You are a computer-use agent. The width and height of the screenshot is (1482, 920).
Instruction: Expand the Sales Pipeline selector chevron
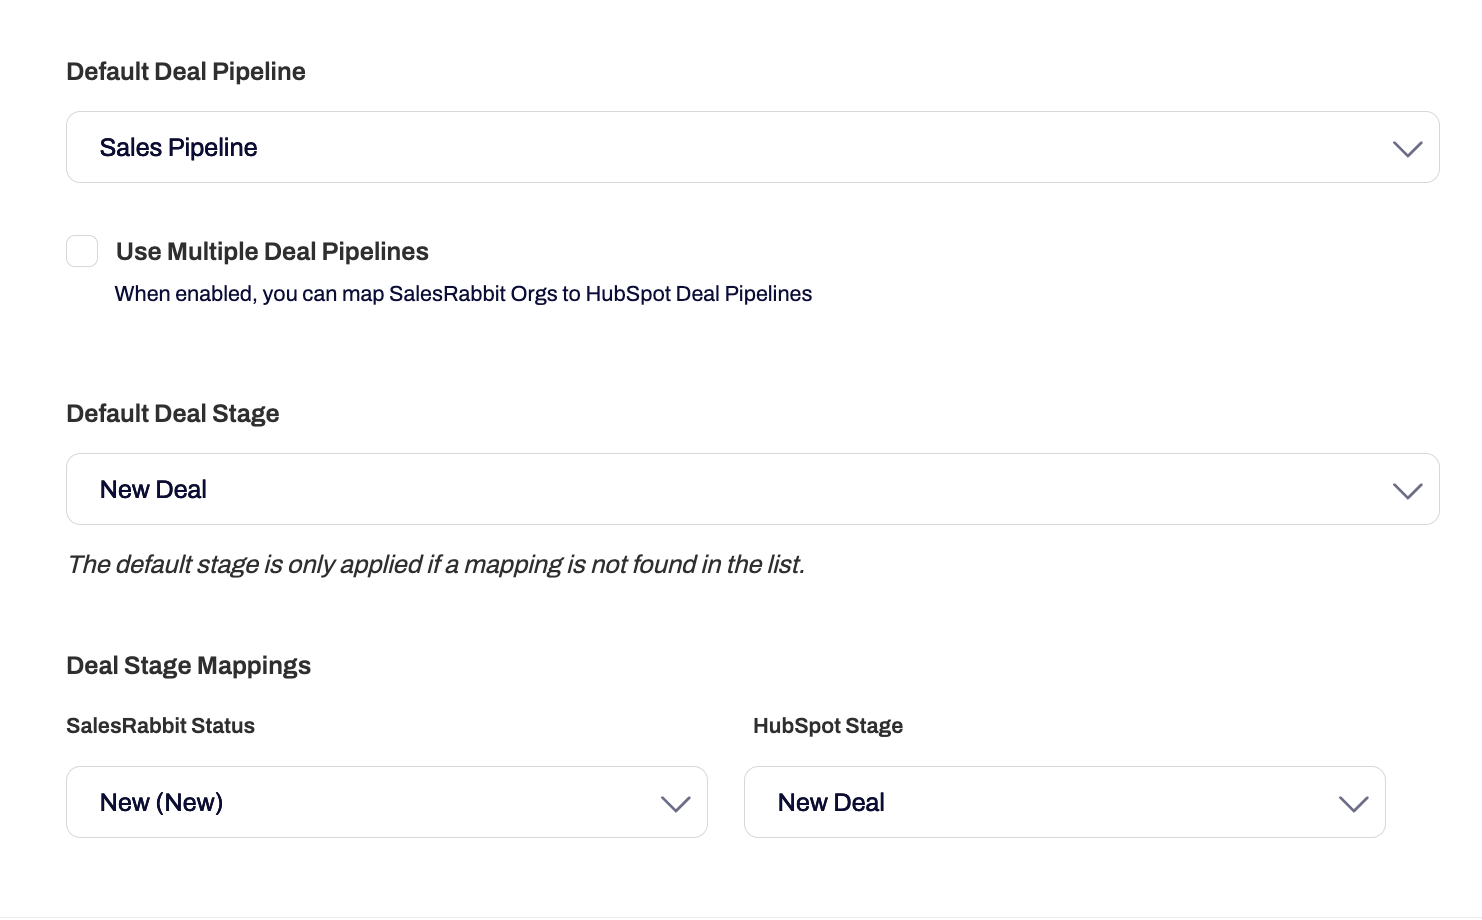[1407, 148]
